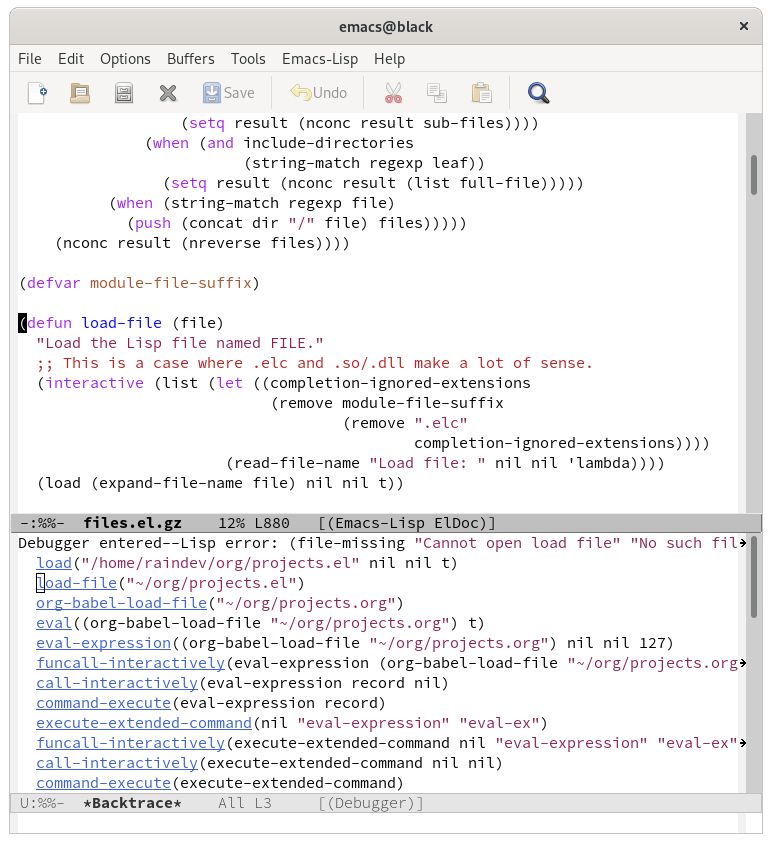Follow 'call-interactively' link with eval-expression record nil
Image resolution: width=772 pixels, height=843 pixels.
[117, 683]
